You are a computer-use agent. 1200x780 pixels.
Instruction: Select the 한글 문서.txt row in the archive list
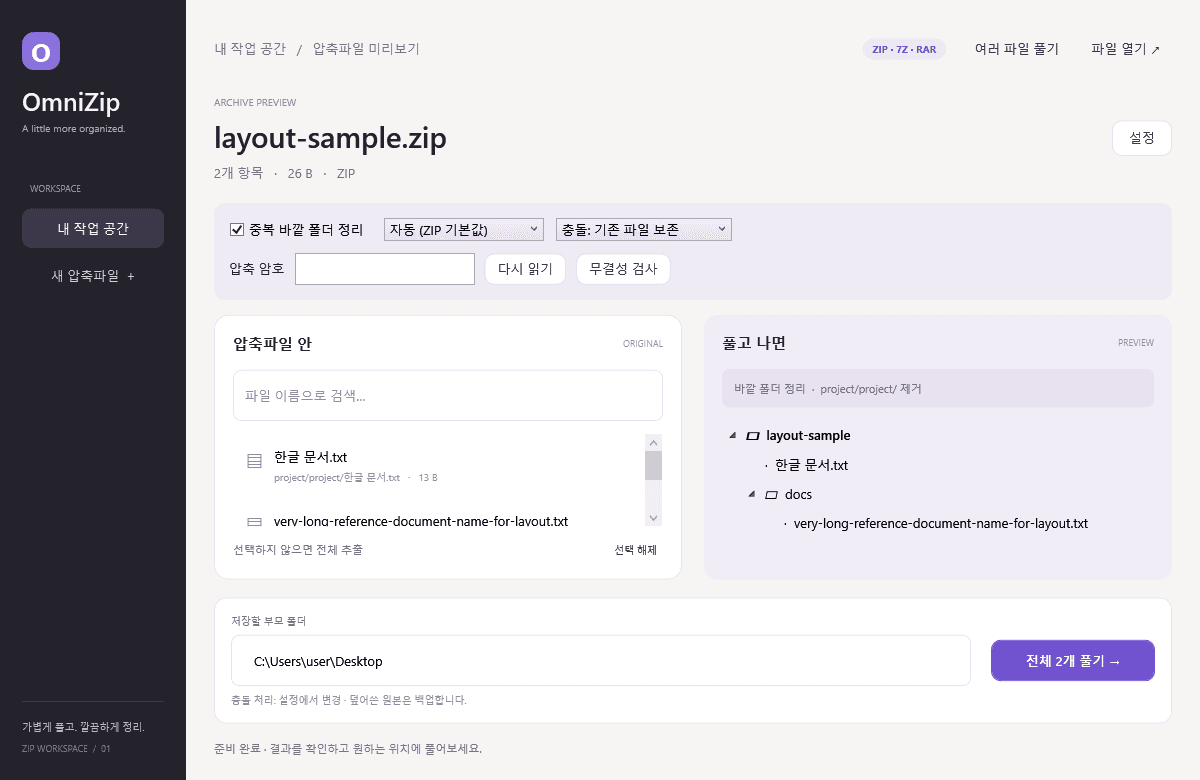440,466
